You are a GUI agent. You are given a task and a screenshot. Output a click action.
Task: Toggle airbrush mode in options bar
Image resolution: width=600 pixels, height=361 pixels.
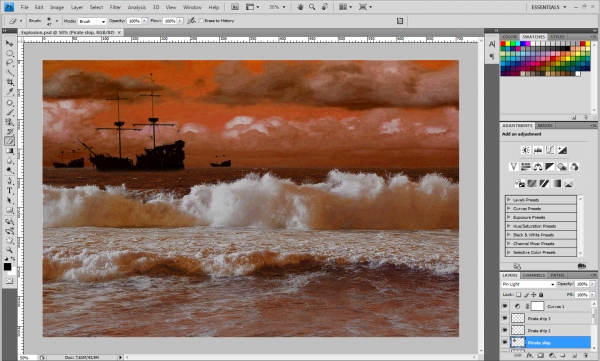point(191,21)
